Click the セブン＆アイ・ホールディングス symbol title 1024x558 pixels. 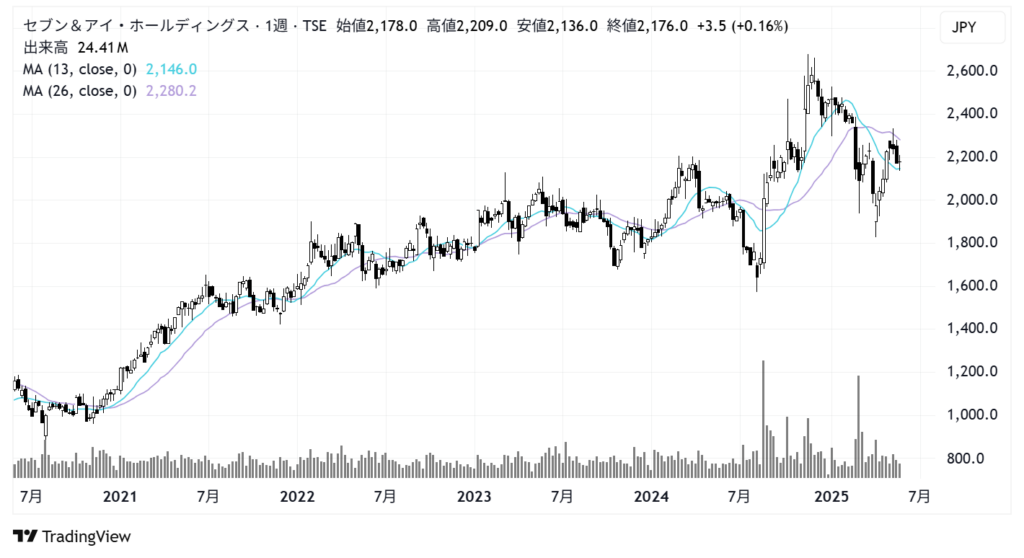click(x=137, y=26)
